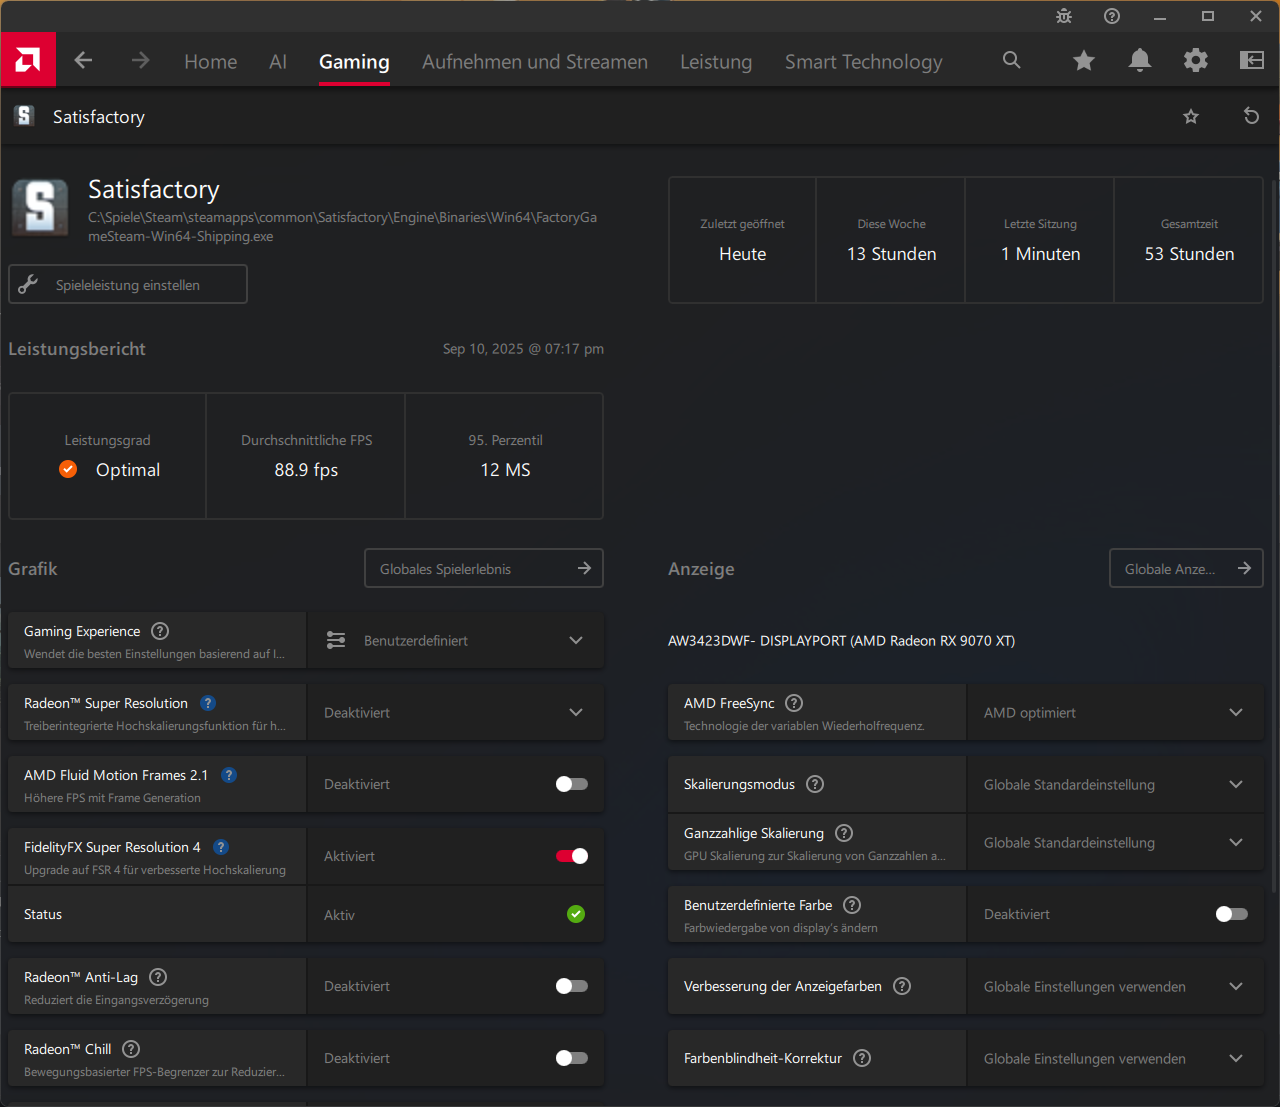Click the AW3423DWF- DISPLAYPORT display name
The height and width of the screenshot is (1107, 1280).
coord(841,641)
